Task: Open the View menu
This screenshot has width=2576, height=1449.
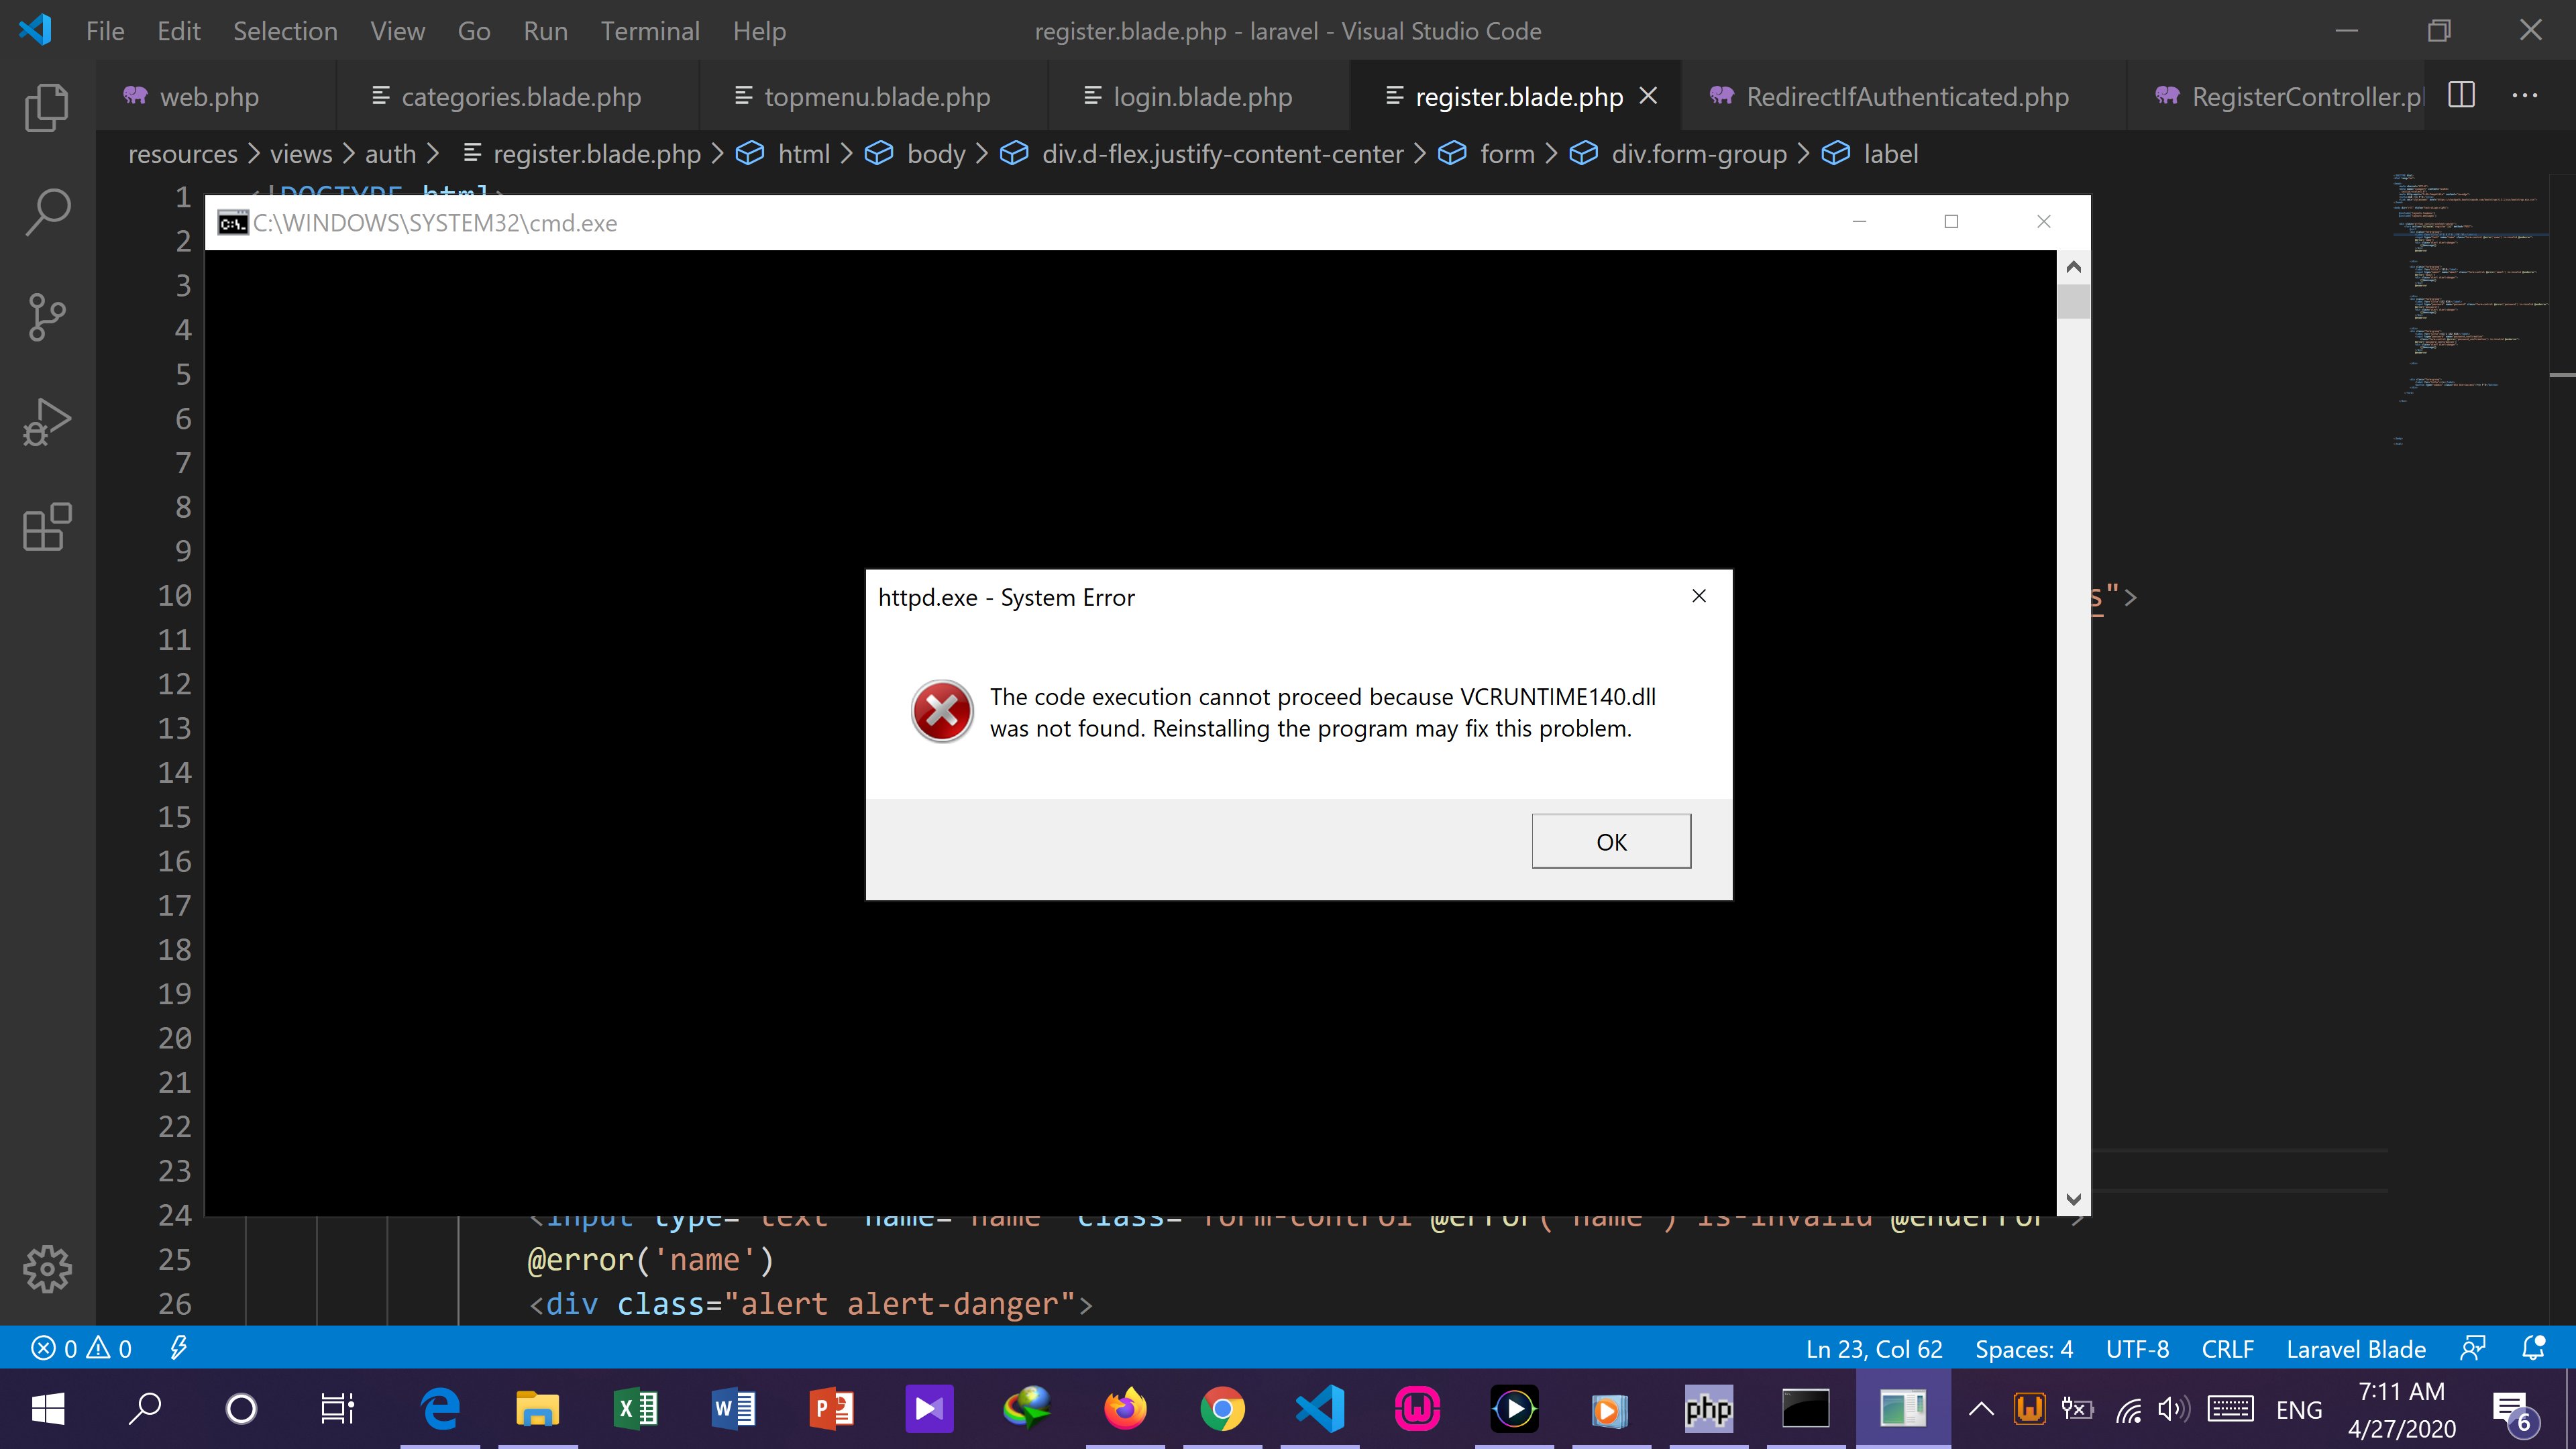Action: 397,31
